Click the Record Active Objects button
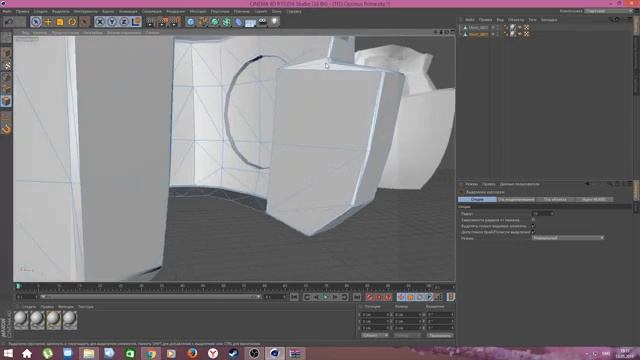 369,297
